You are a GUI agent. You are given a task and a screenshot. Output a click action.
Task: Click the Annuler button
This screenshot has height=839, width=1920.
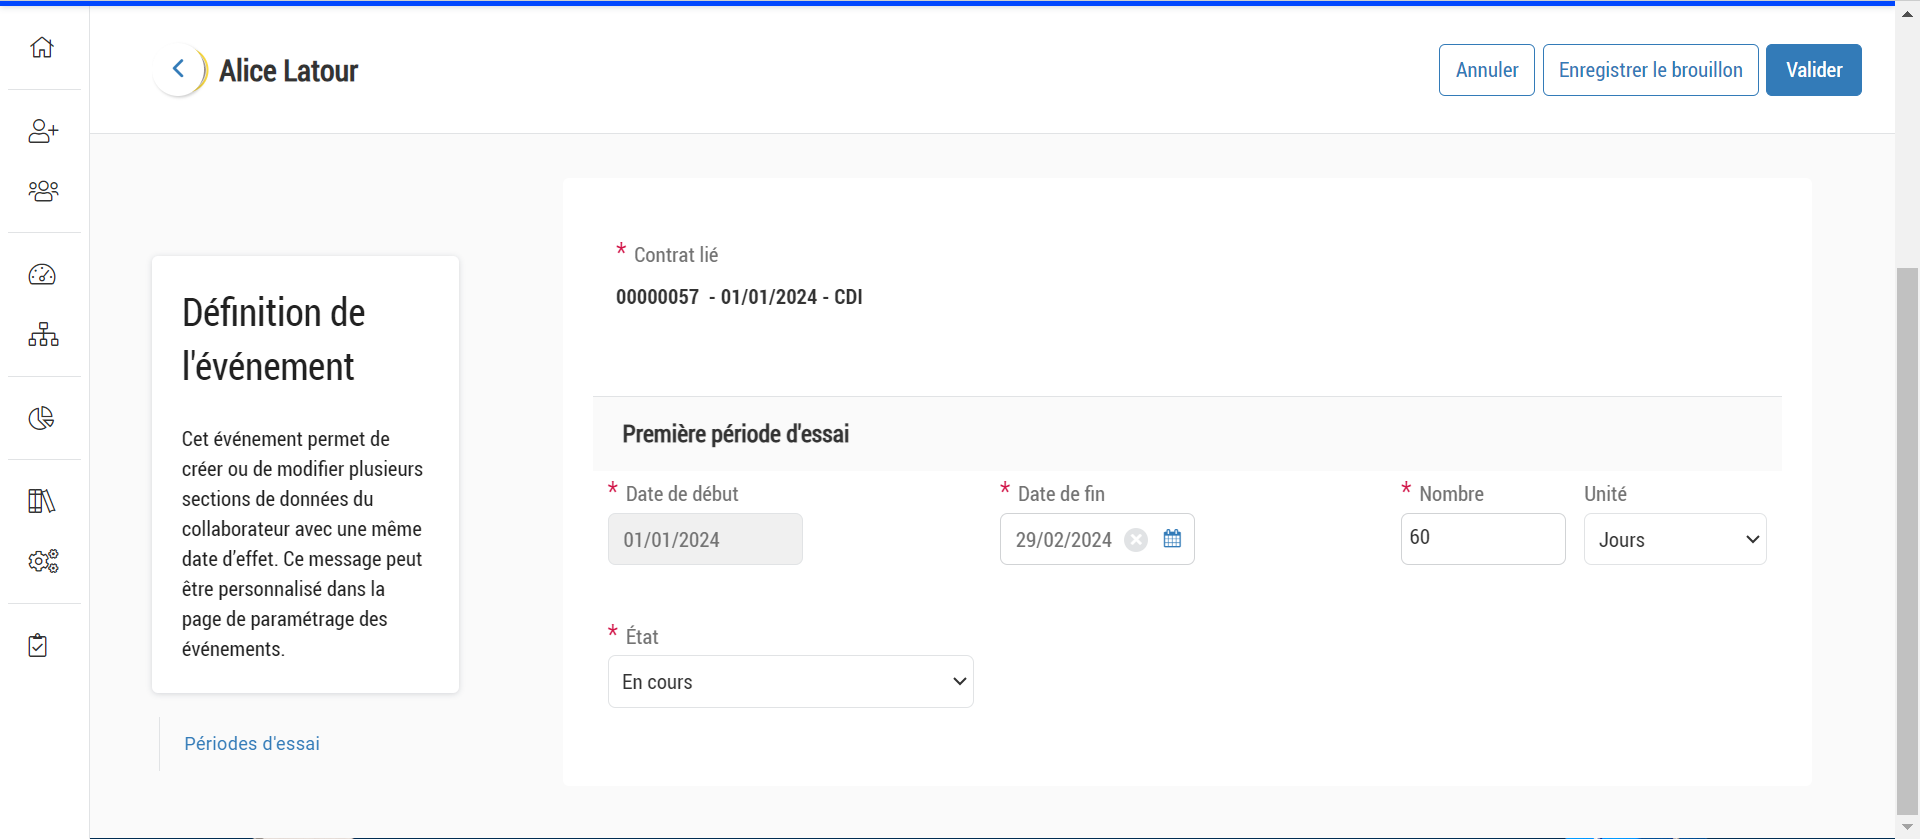pyautogui.click(x=1486, y=70)
